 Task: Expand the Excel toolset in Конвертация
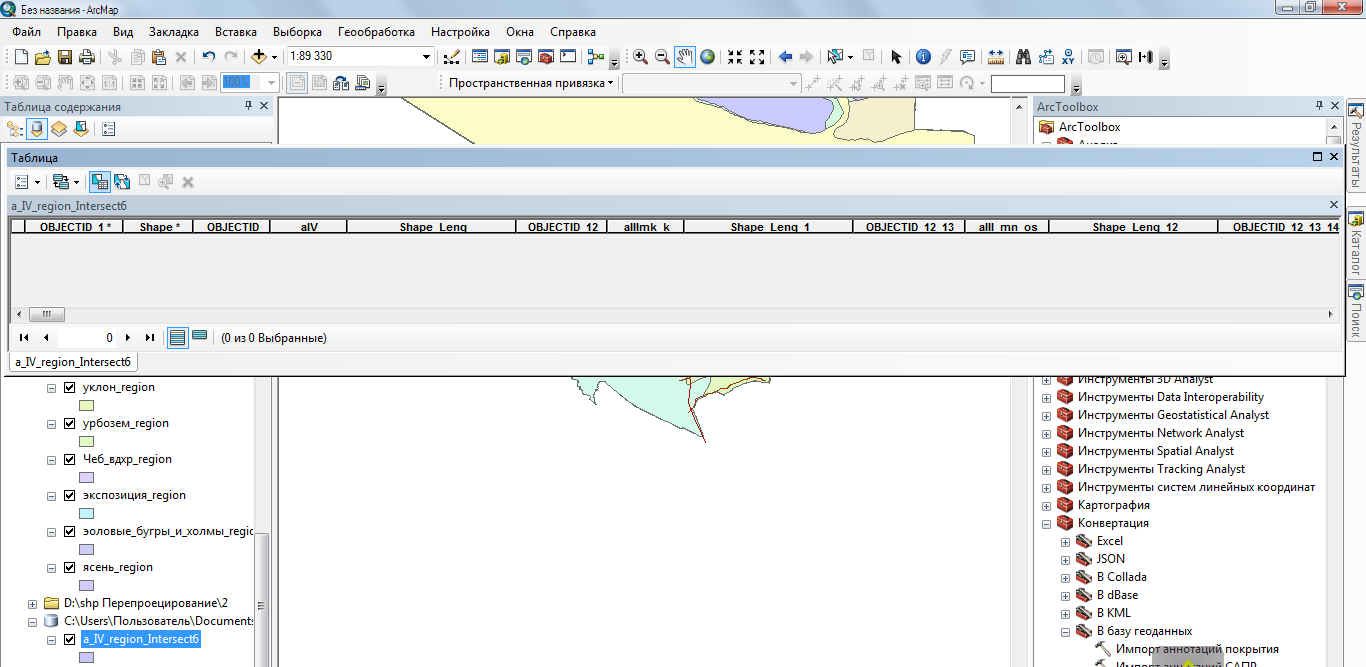click(x=1066, y=541)
